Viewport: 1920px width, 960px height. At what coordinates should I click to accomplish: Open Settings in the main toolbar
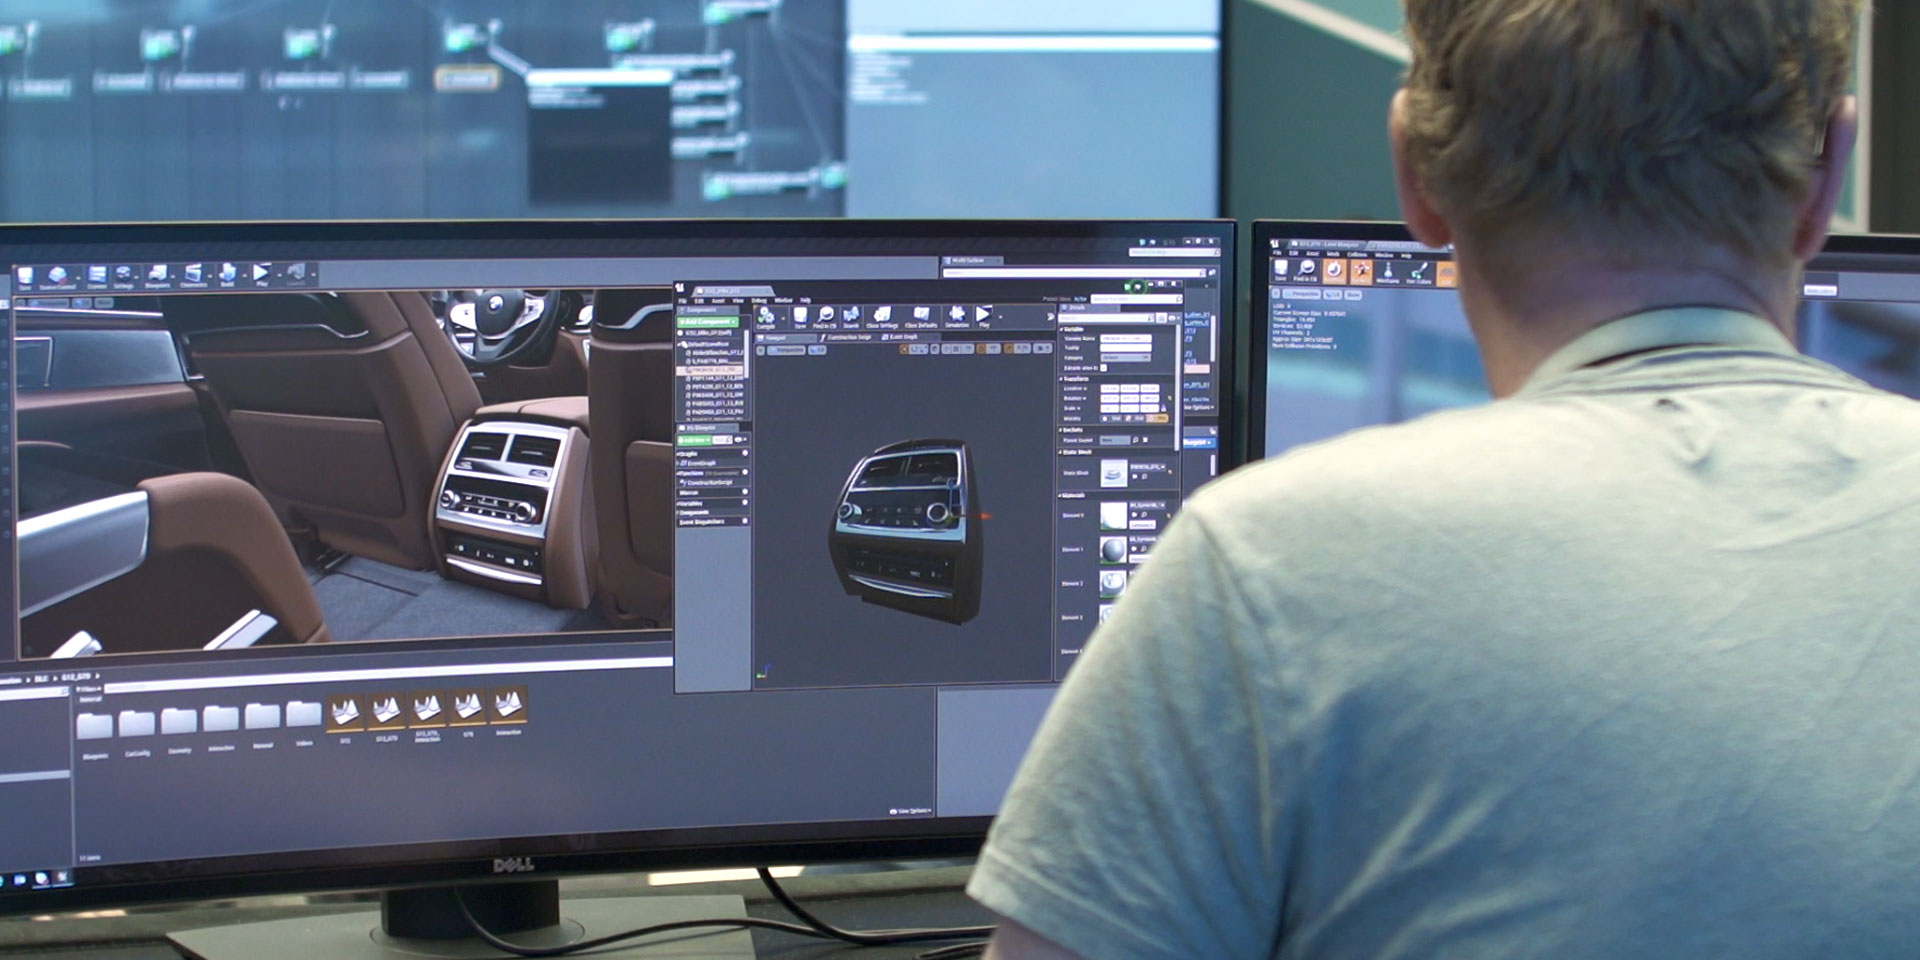click(x=124, y=276)
